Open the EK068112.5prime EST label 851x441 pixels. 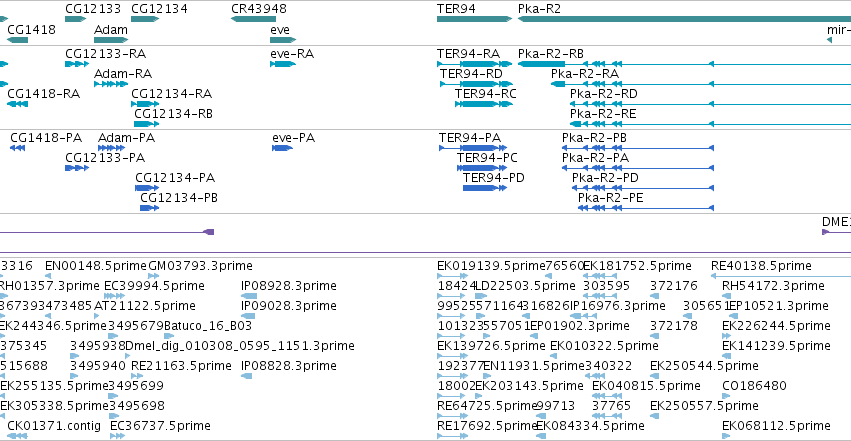[776, 426]
